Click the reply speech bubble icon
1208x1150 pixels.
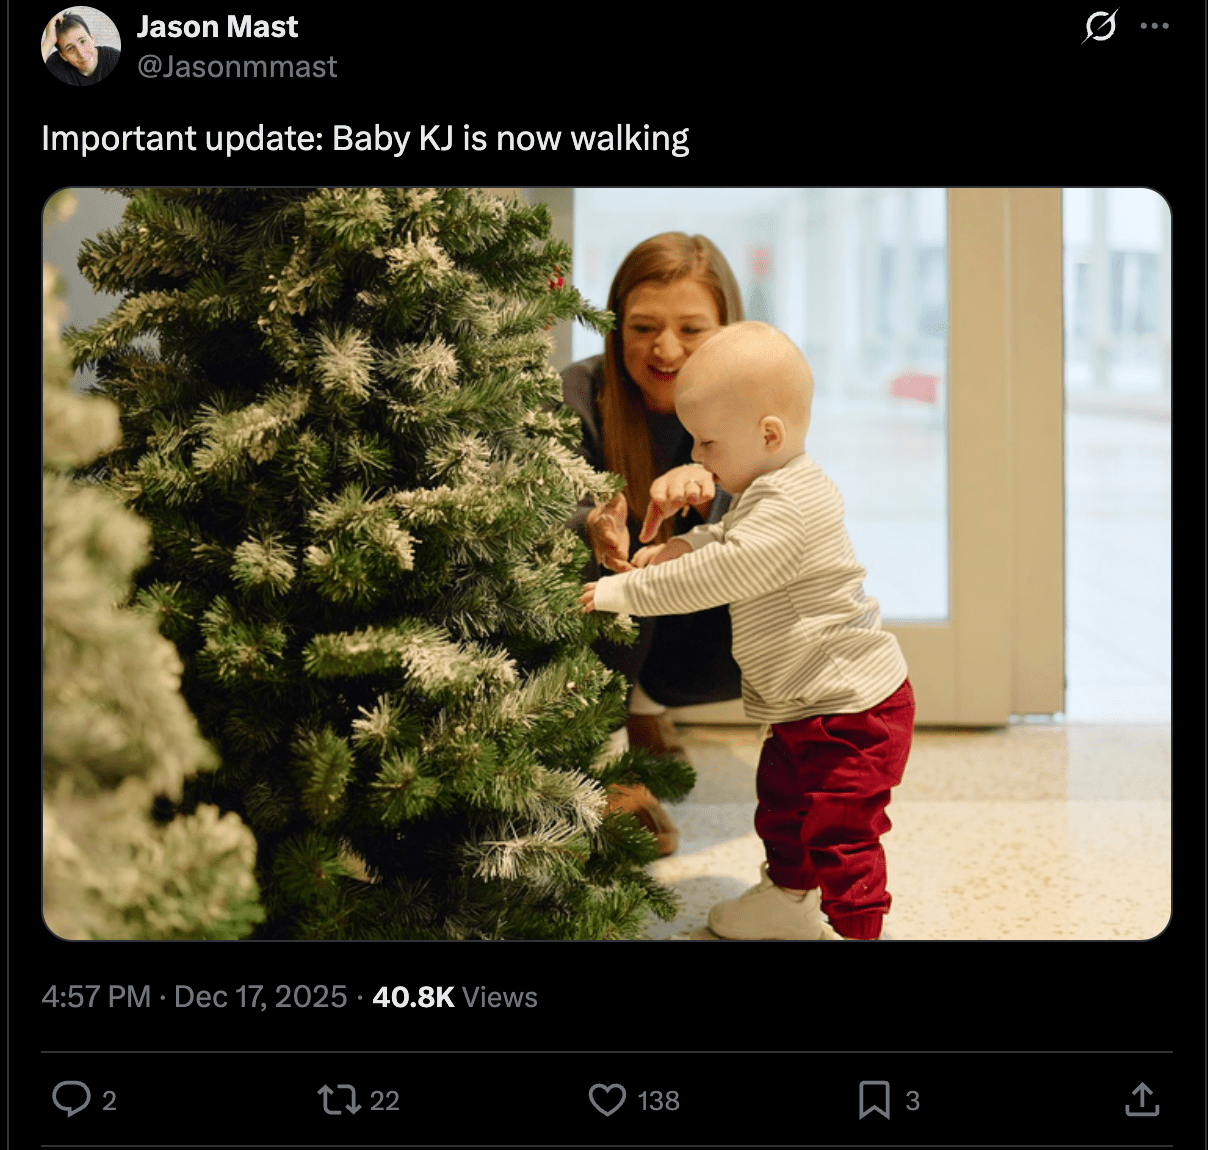tap(71, 1100)
